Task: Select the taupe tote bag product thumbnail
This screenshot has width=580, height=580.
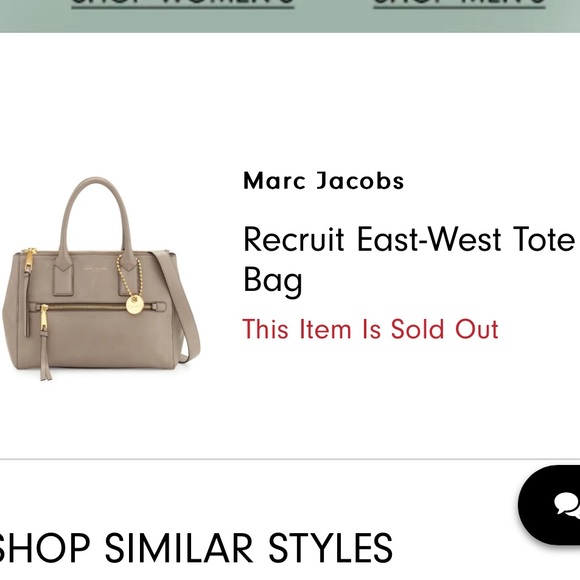Action: pyautogui.click(x=101, y=279)
